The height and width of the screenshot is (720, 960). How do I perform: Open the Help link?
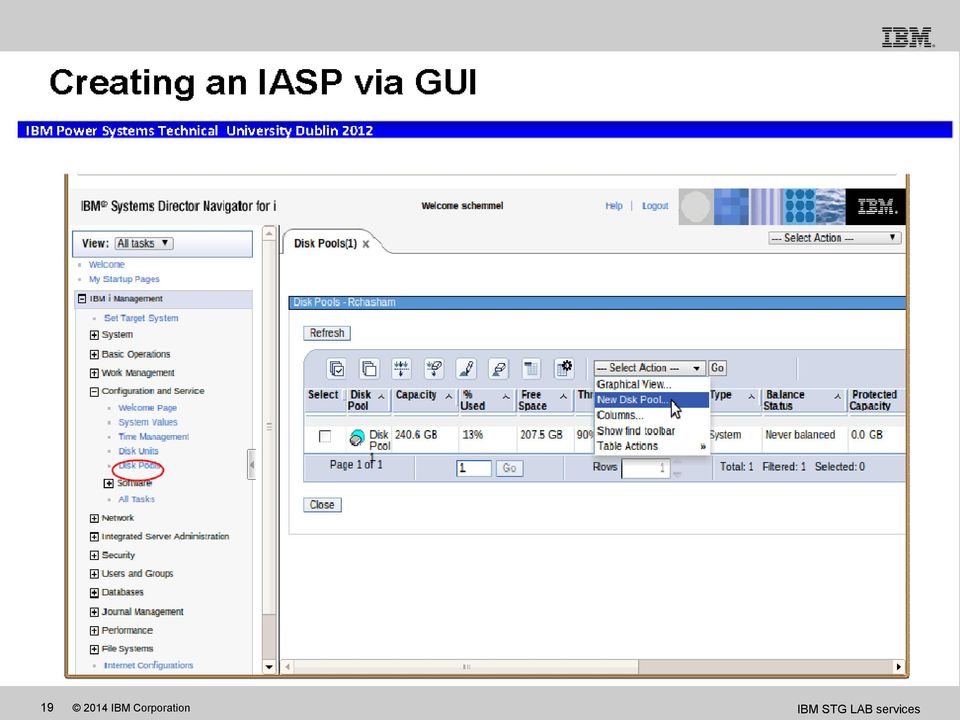click(613, 206)
